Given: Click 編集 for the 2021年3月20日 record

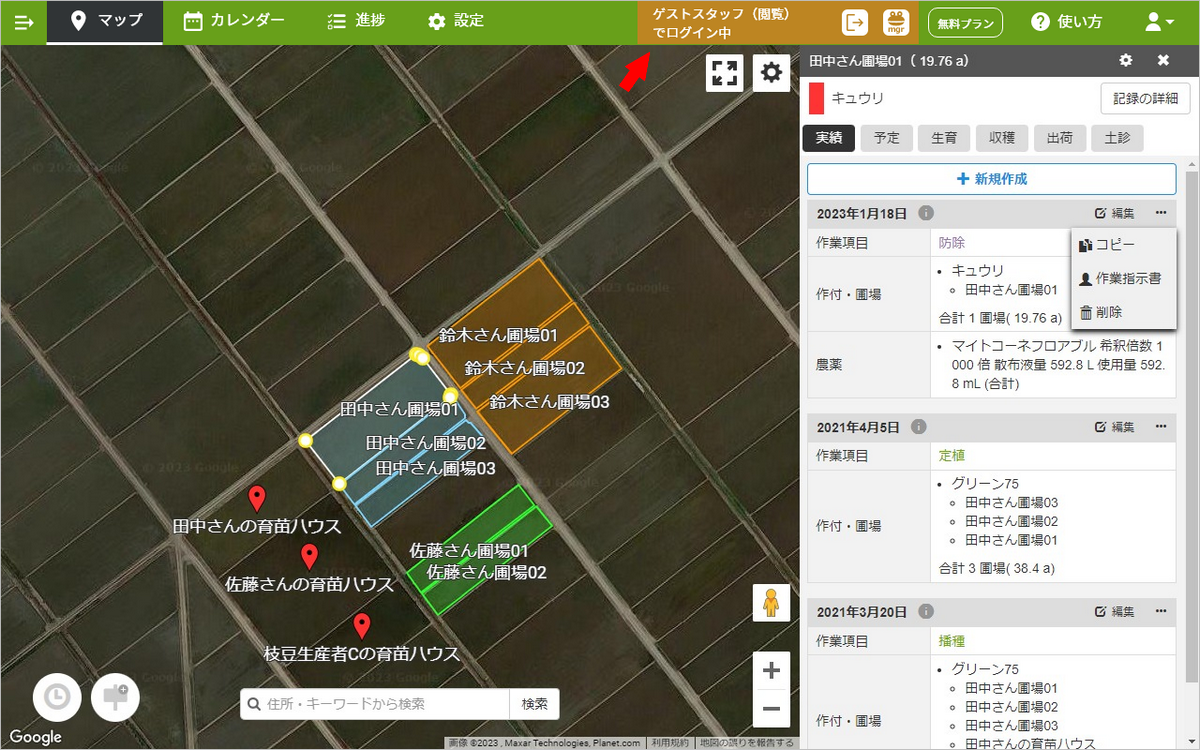Looking at the screenshot, I should coord(1115,611).
